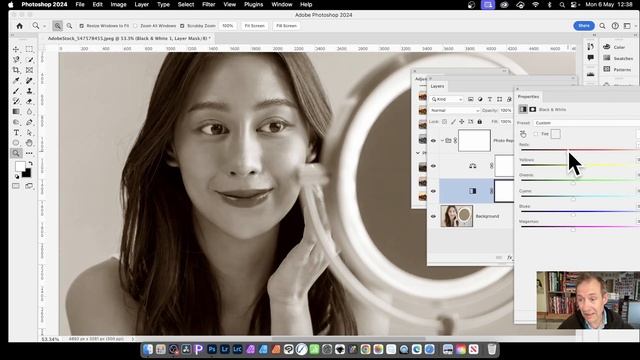Open the Preset dropdown in Properties
This screenshot has height=360, width=640.
tap(586, 123)
